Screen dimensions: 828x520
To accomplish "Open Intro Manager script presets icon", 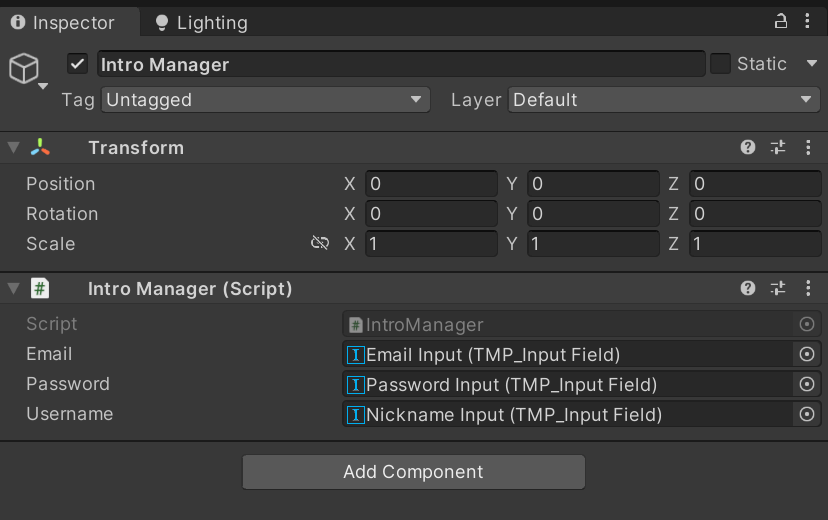I will [778, 288].
